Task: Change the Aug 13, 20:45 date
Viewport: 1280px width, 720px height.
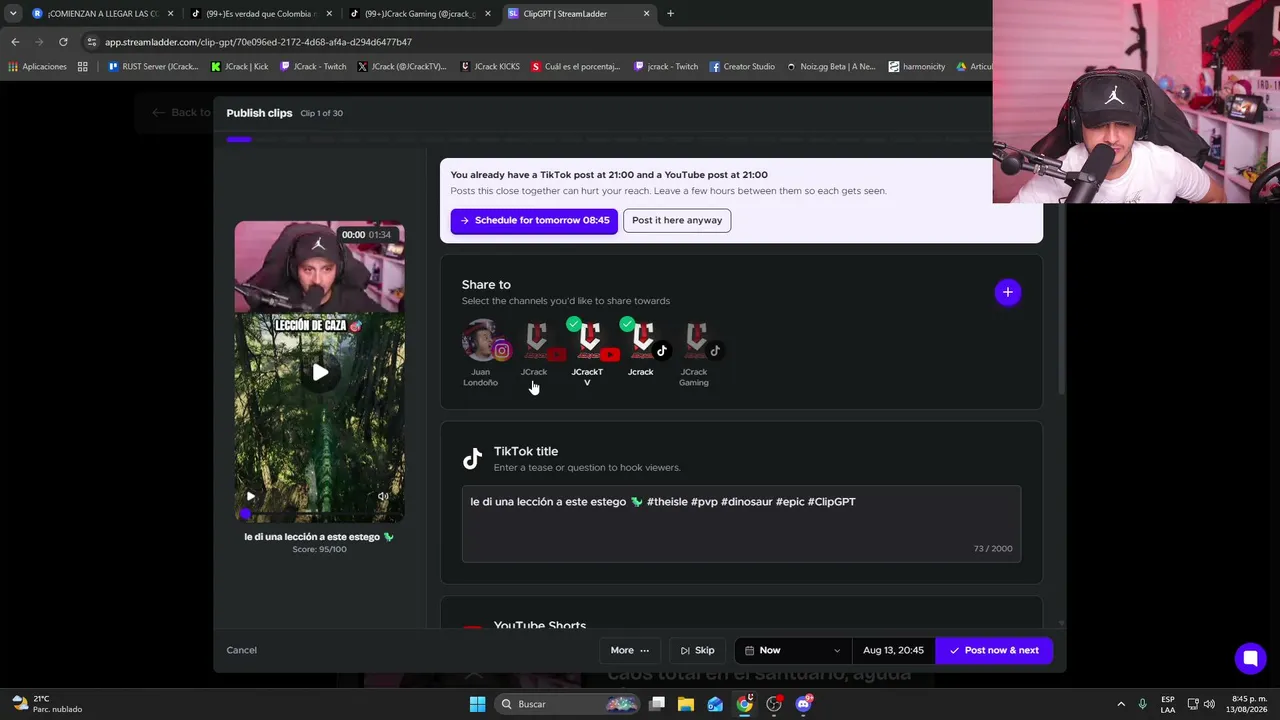Action: coord(893,650)
